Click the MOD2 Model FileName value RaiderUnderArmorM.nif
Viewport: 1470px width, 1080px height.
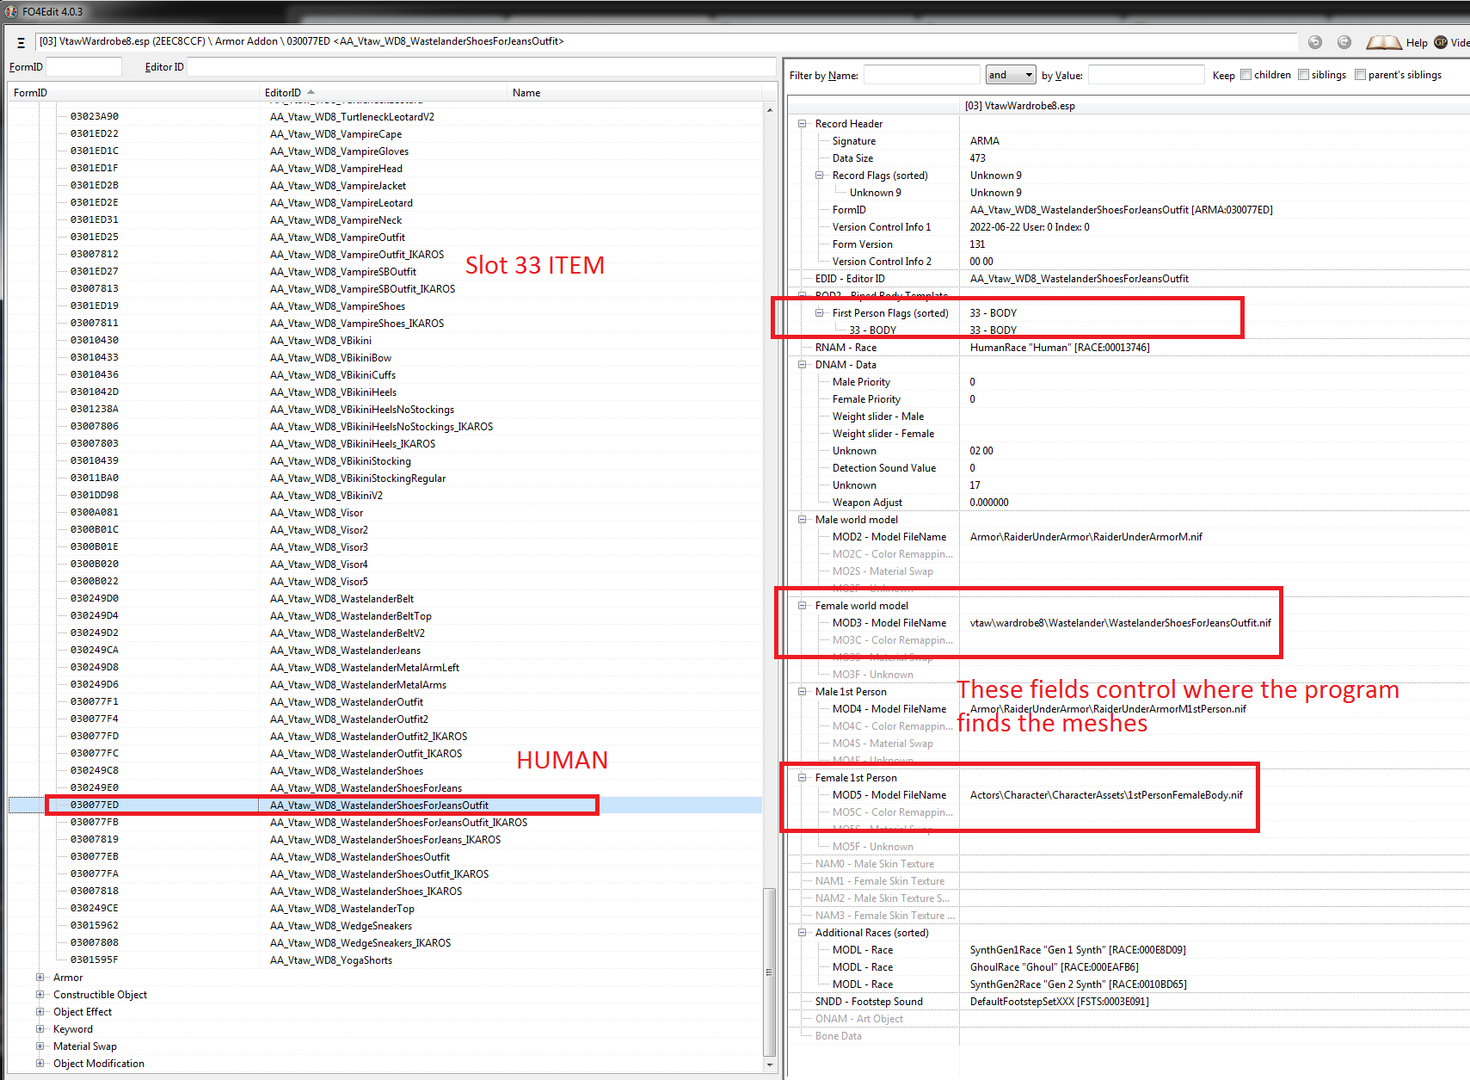tap(1086, 537)
